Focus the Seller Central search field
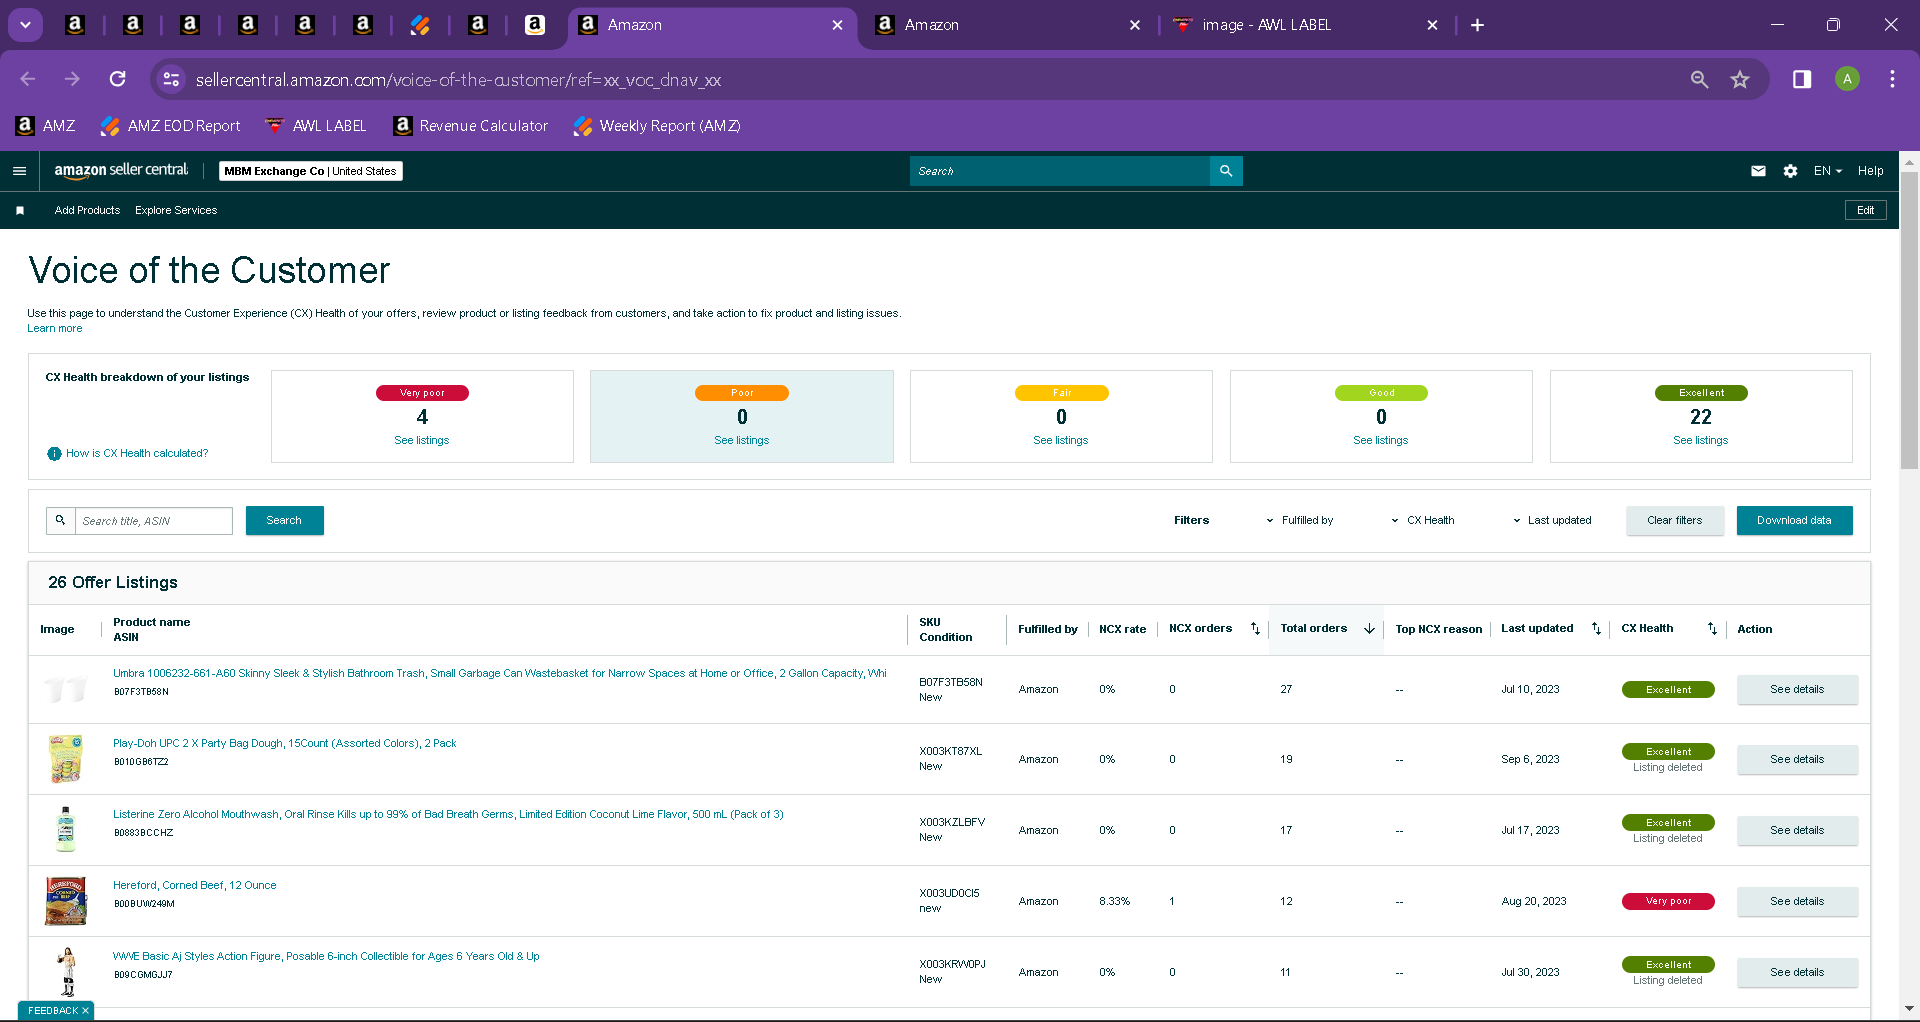This screenshot has width=1920, height=1022. pyautogui.click(x=1060, y=171)
